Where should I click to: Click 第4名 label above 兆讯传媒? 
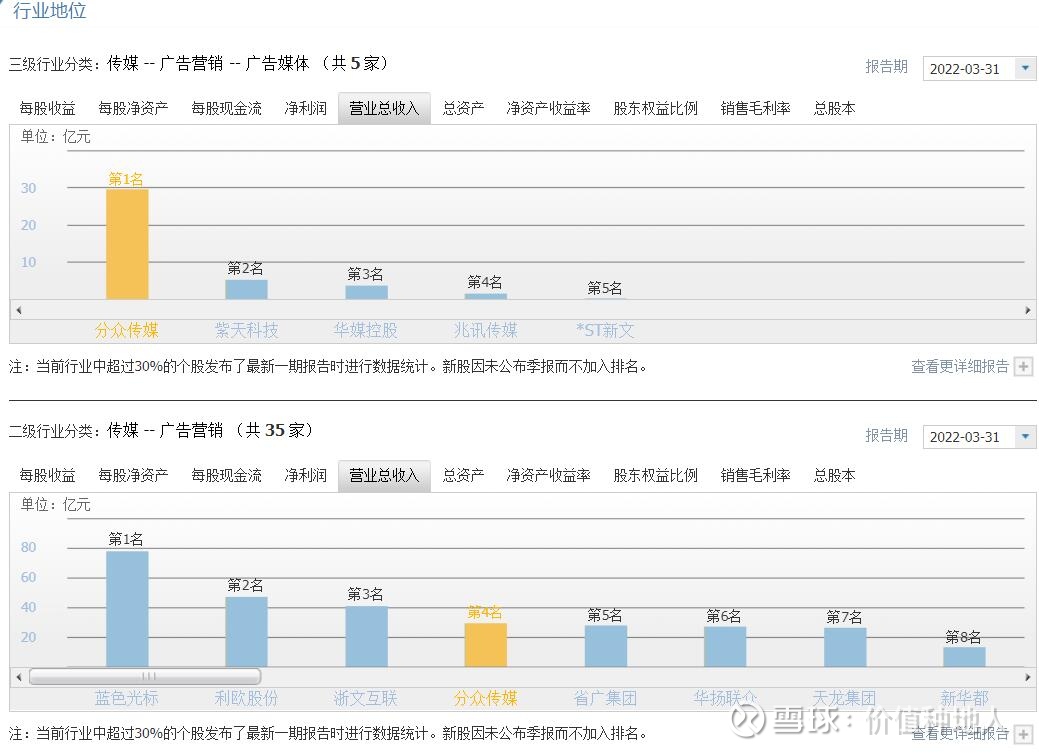click(485, 282)
